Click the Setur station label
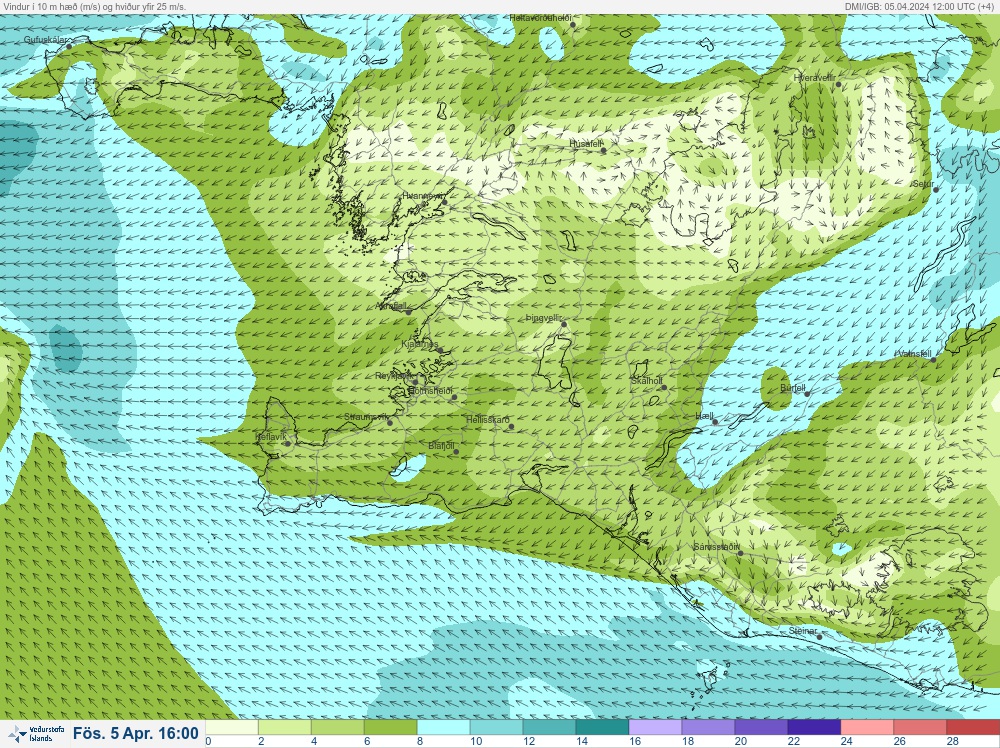Viewport: 1000px width, 748px height. point(923,184)
